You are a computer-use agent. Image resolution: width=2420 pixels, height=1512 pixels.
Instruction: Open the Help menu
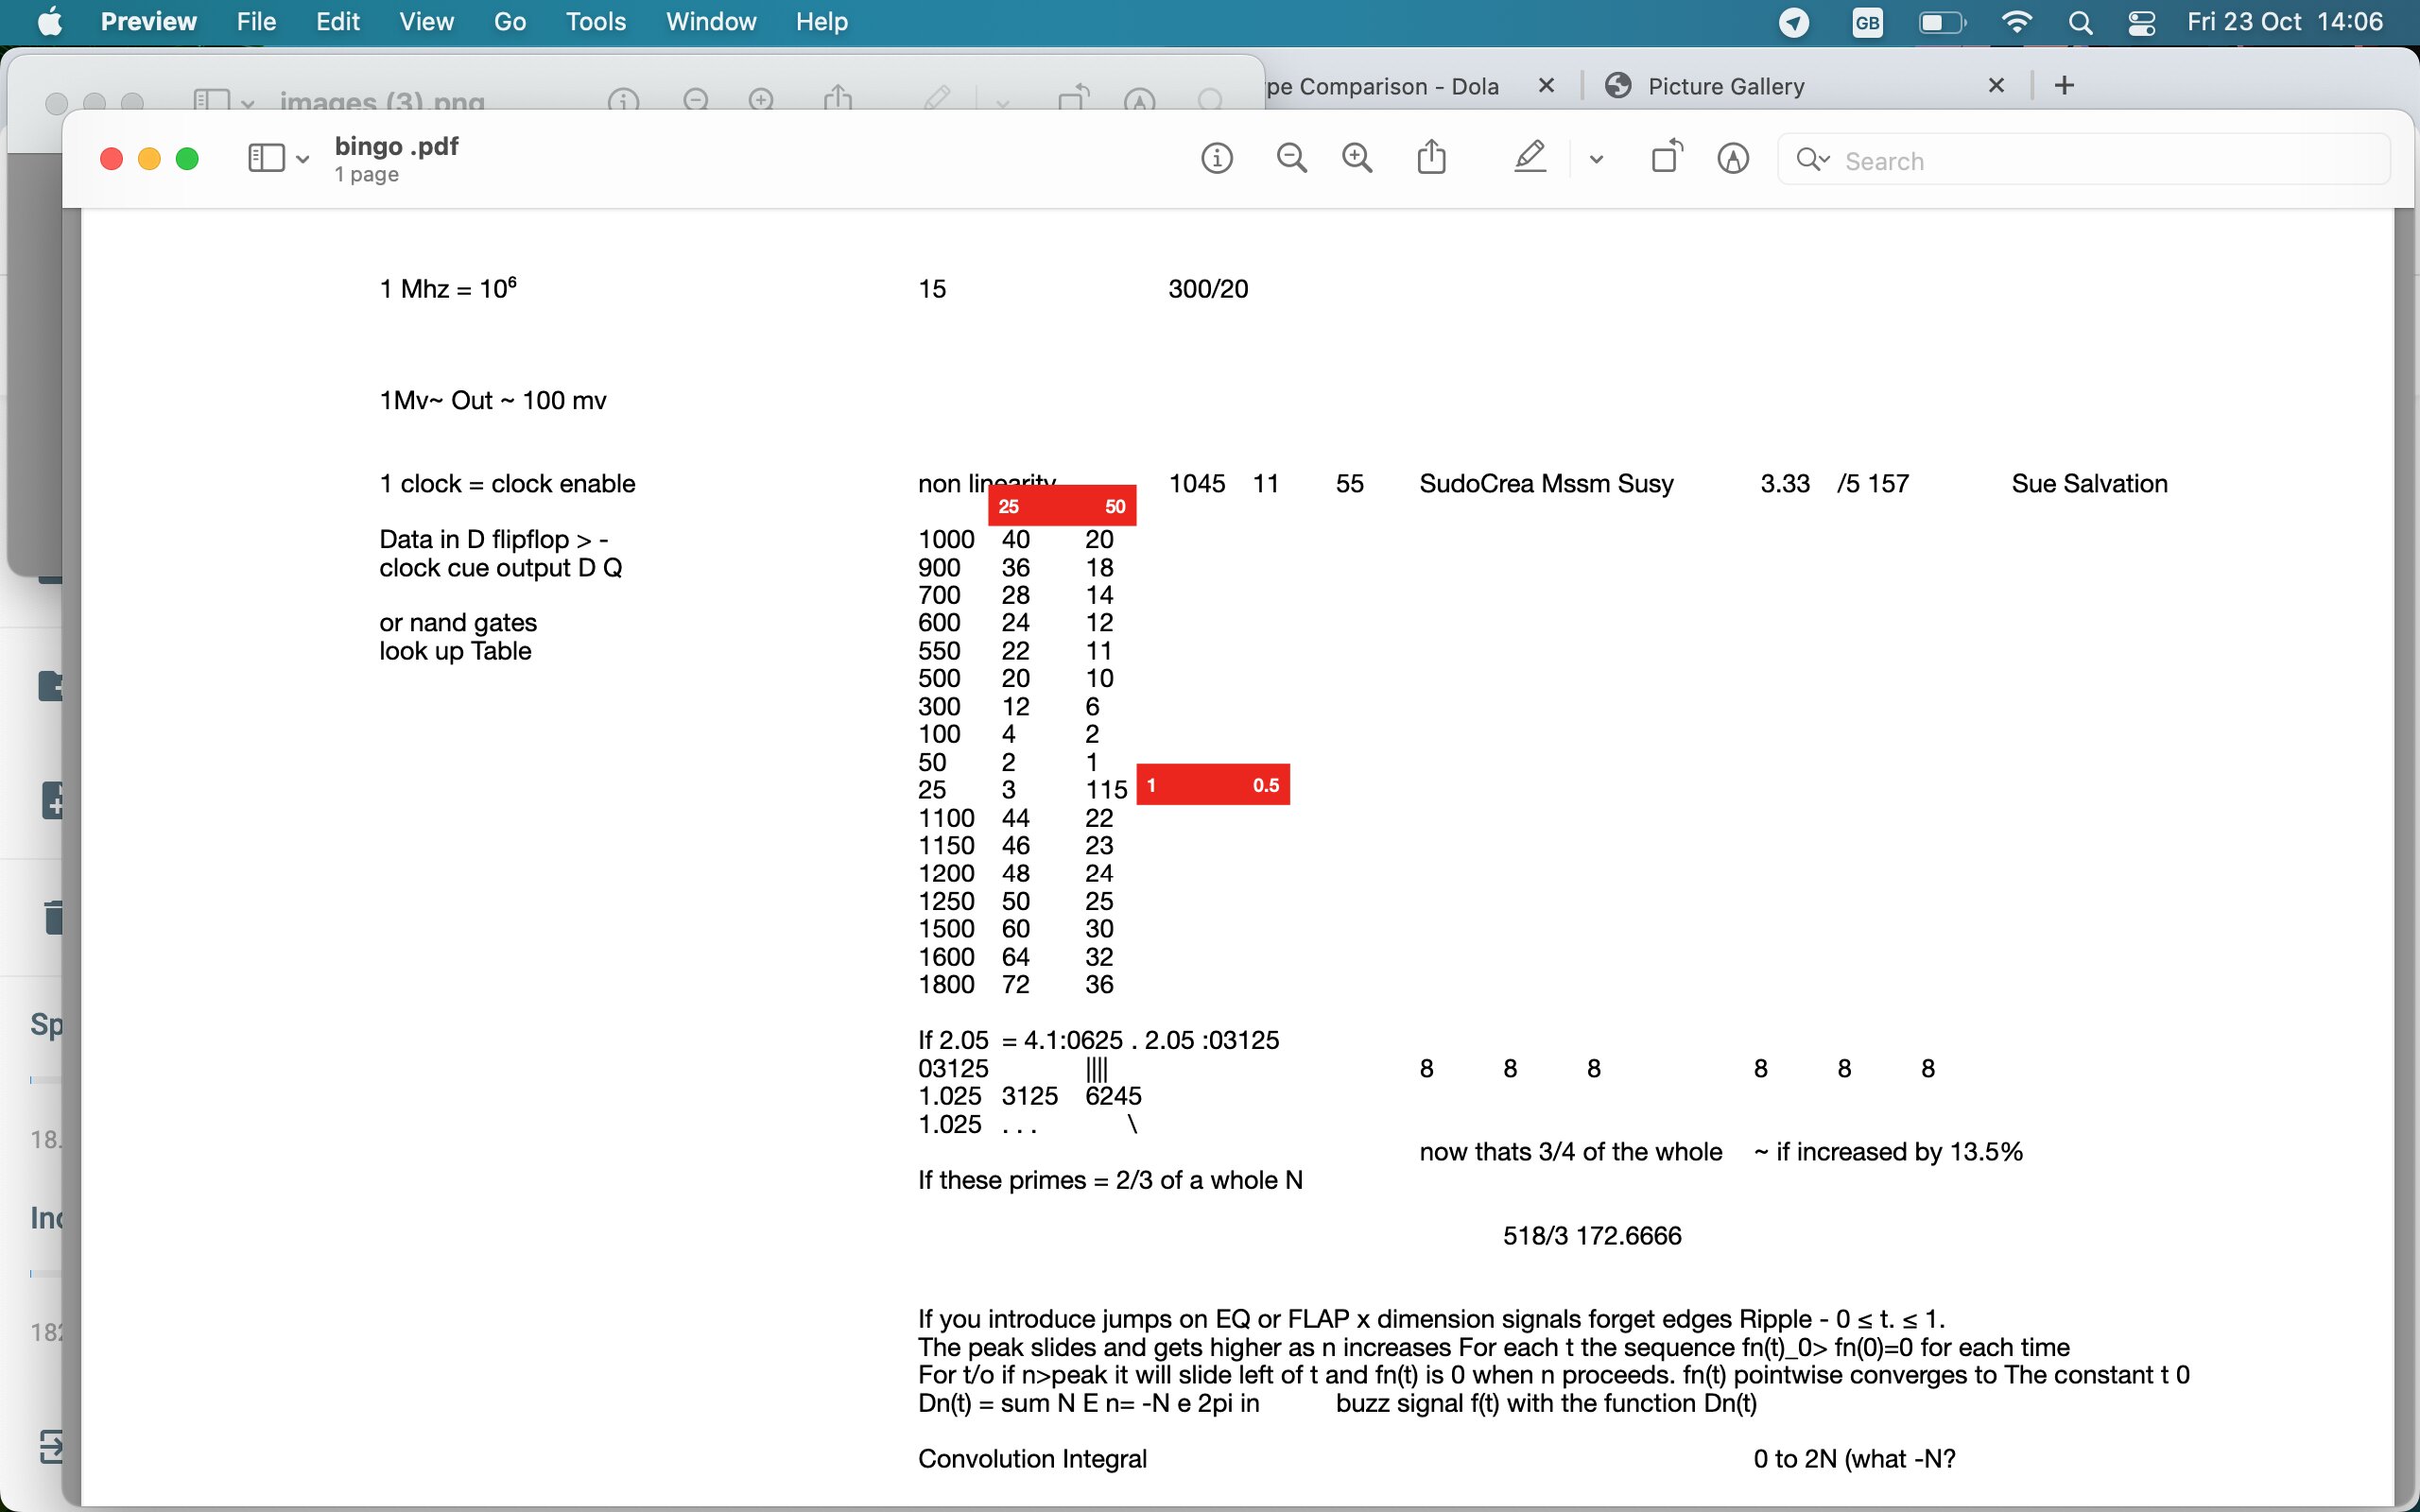pyautogui.click(x=822, y=22)
